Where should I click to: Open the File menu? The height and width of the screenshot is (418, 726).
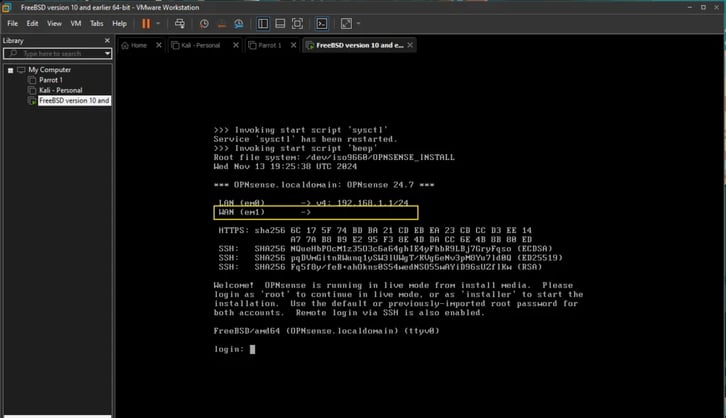pyautogui.click(x=13, y=24)
